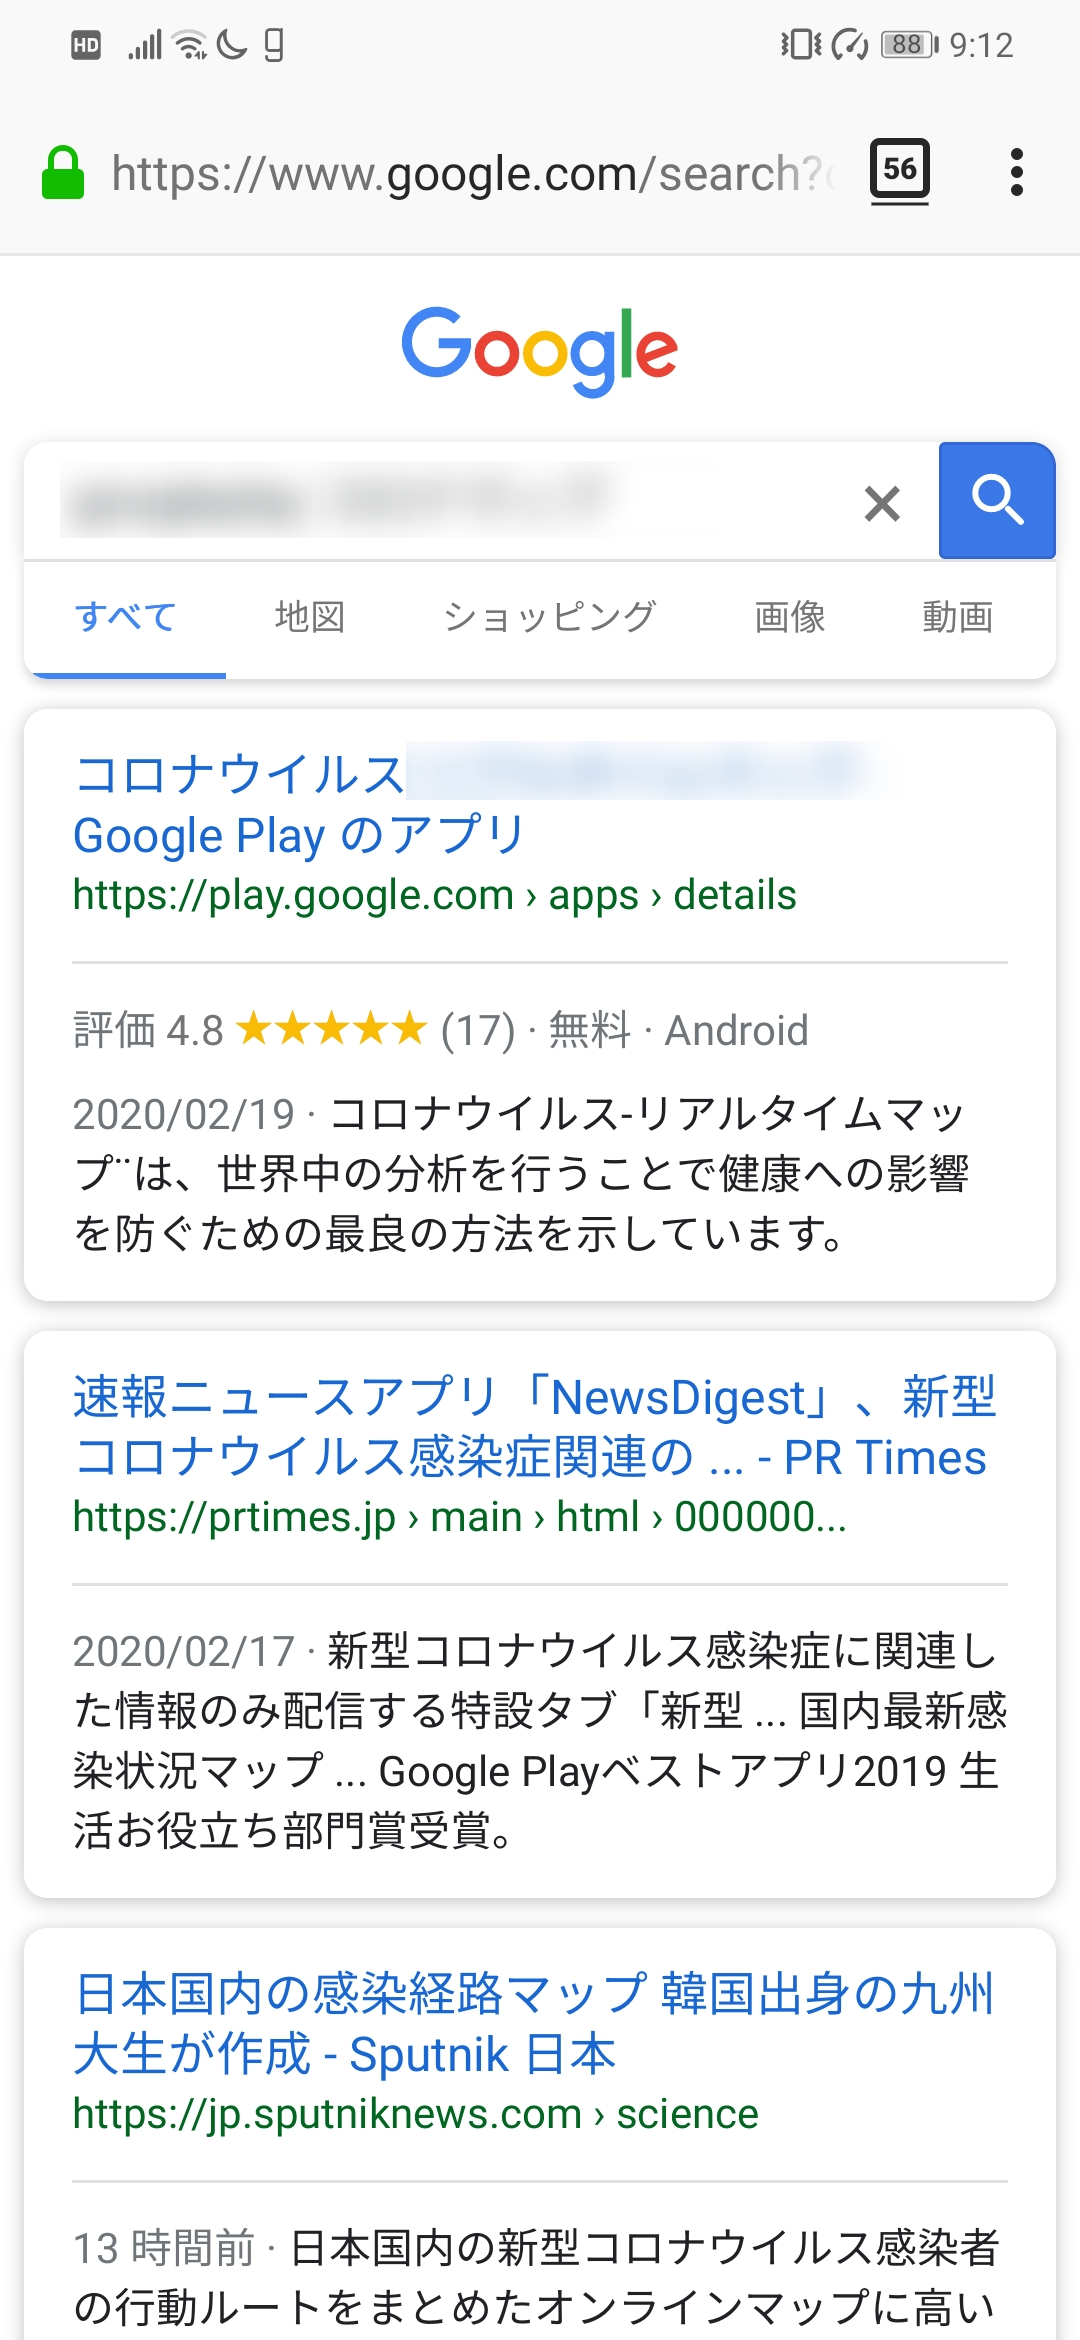Tap the play.google.com apps details URL
The width and height of the screenshot is (1080, 2340).
click(435, 895)
